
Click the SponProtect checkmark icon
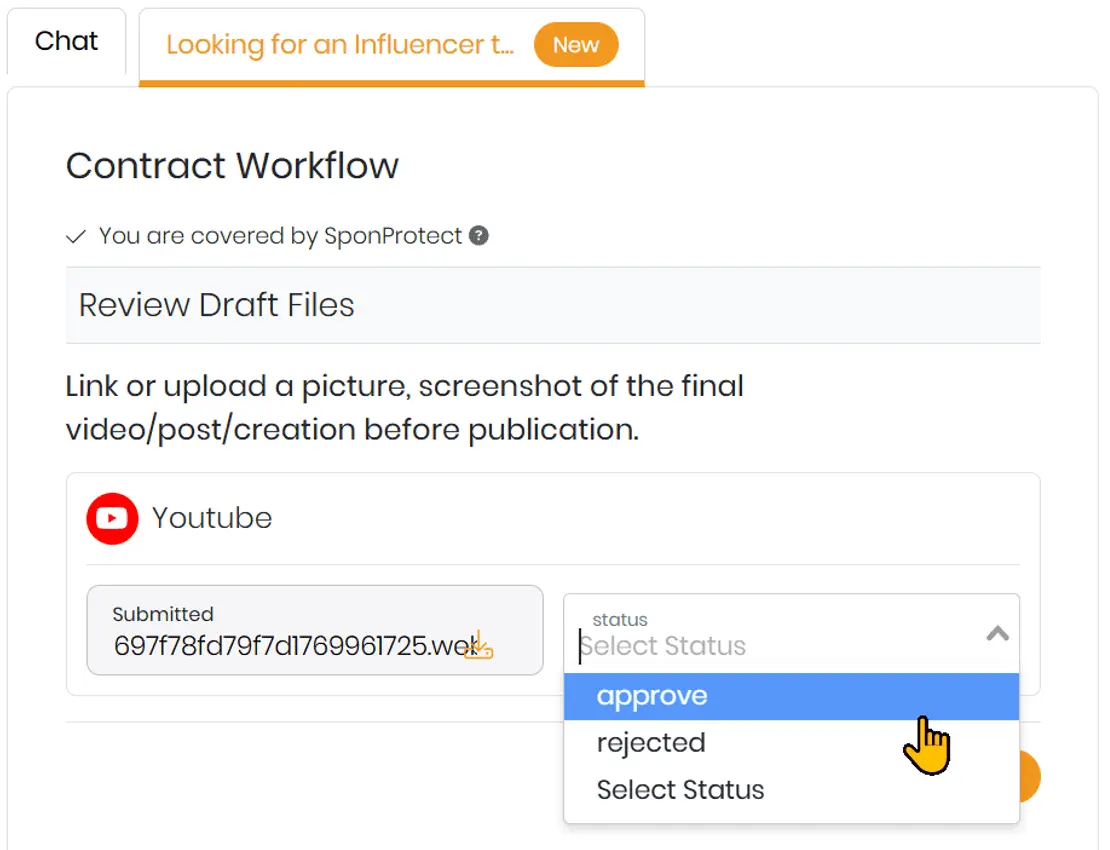click(76, 236)
